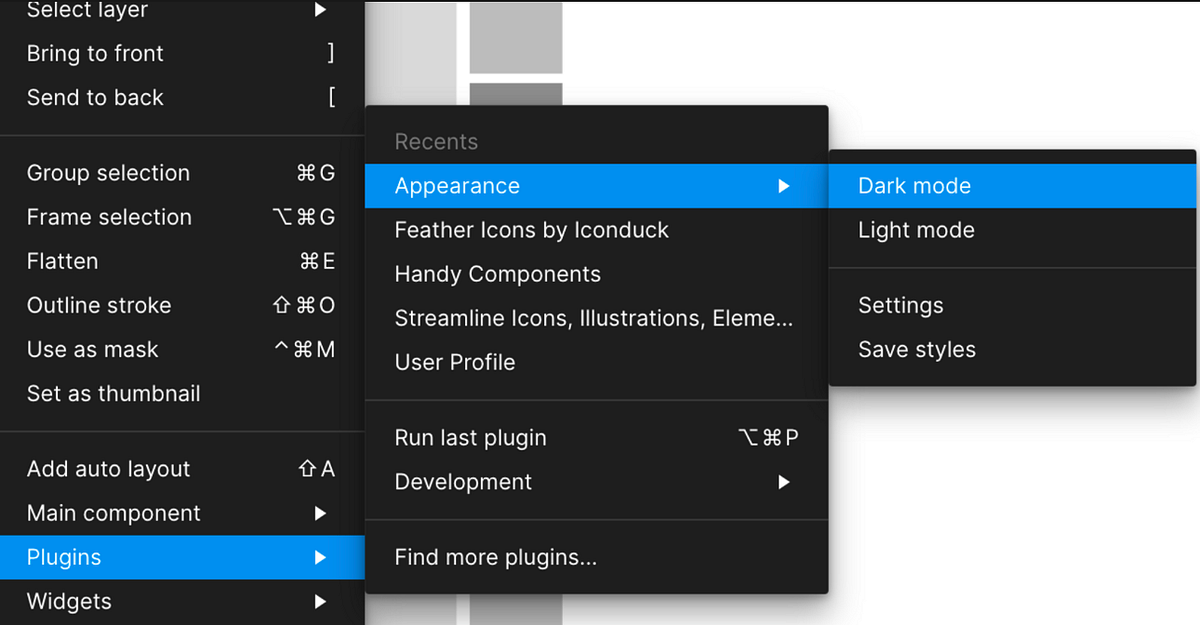Expand the Development submenu
This screenshot has width=1200, height=625.
(x=463, y=482)
